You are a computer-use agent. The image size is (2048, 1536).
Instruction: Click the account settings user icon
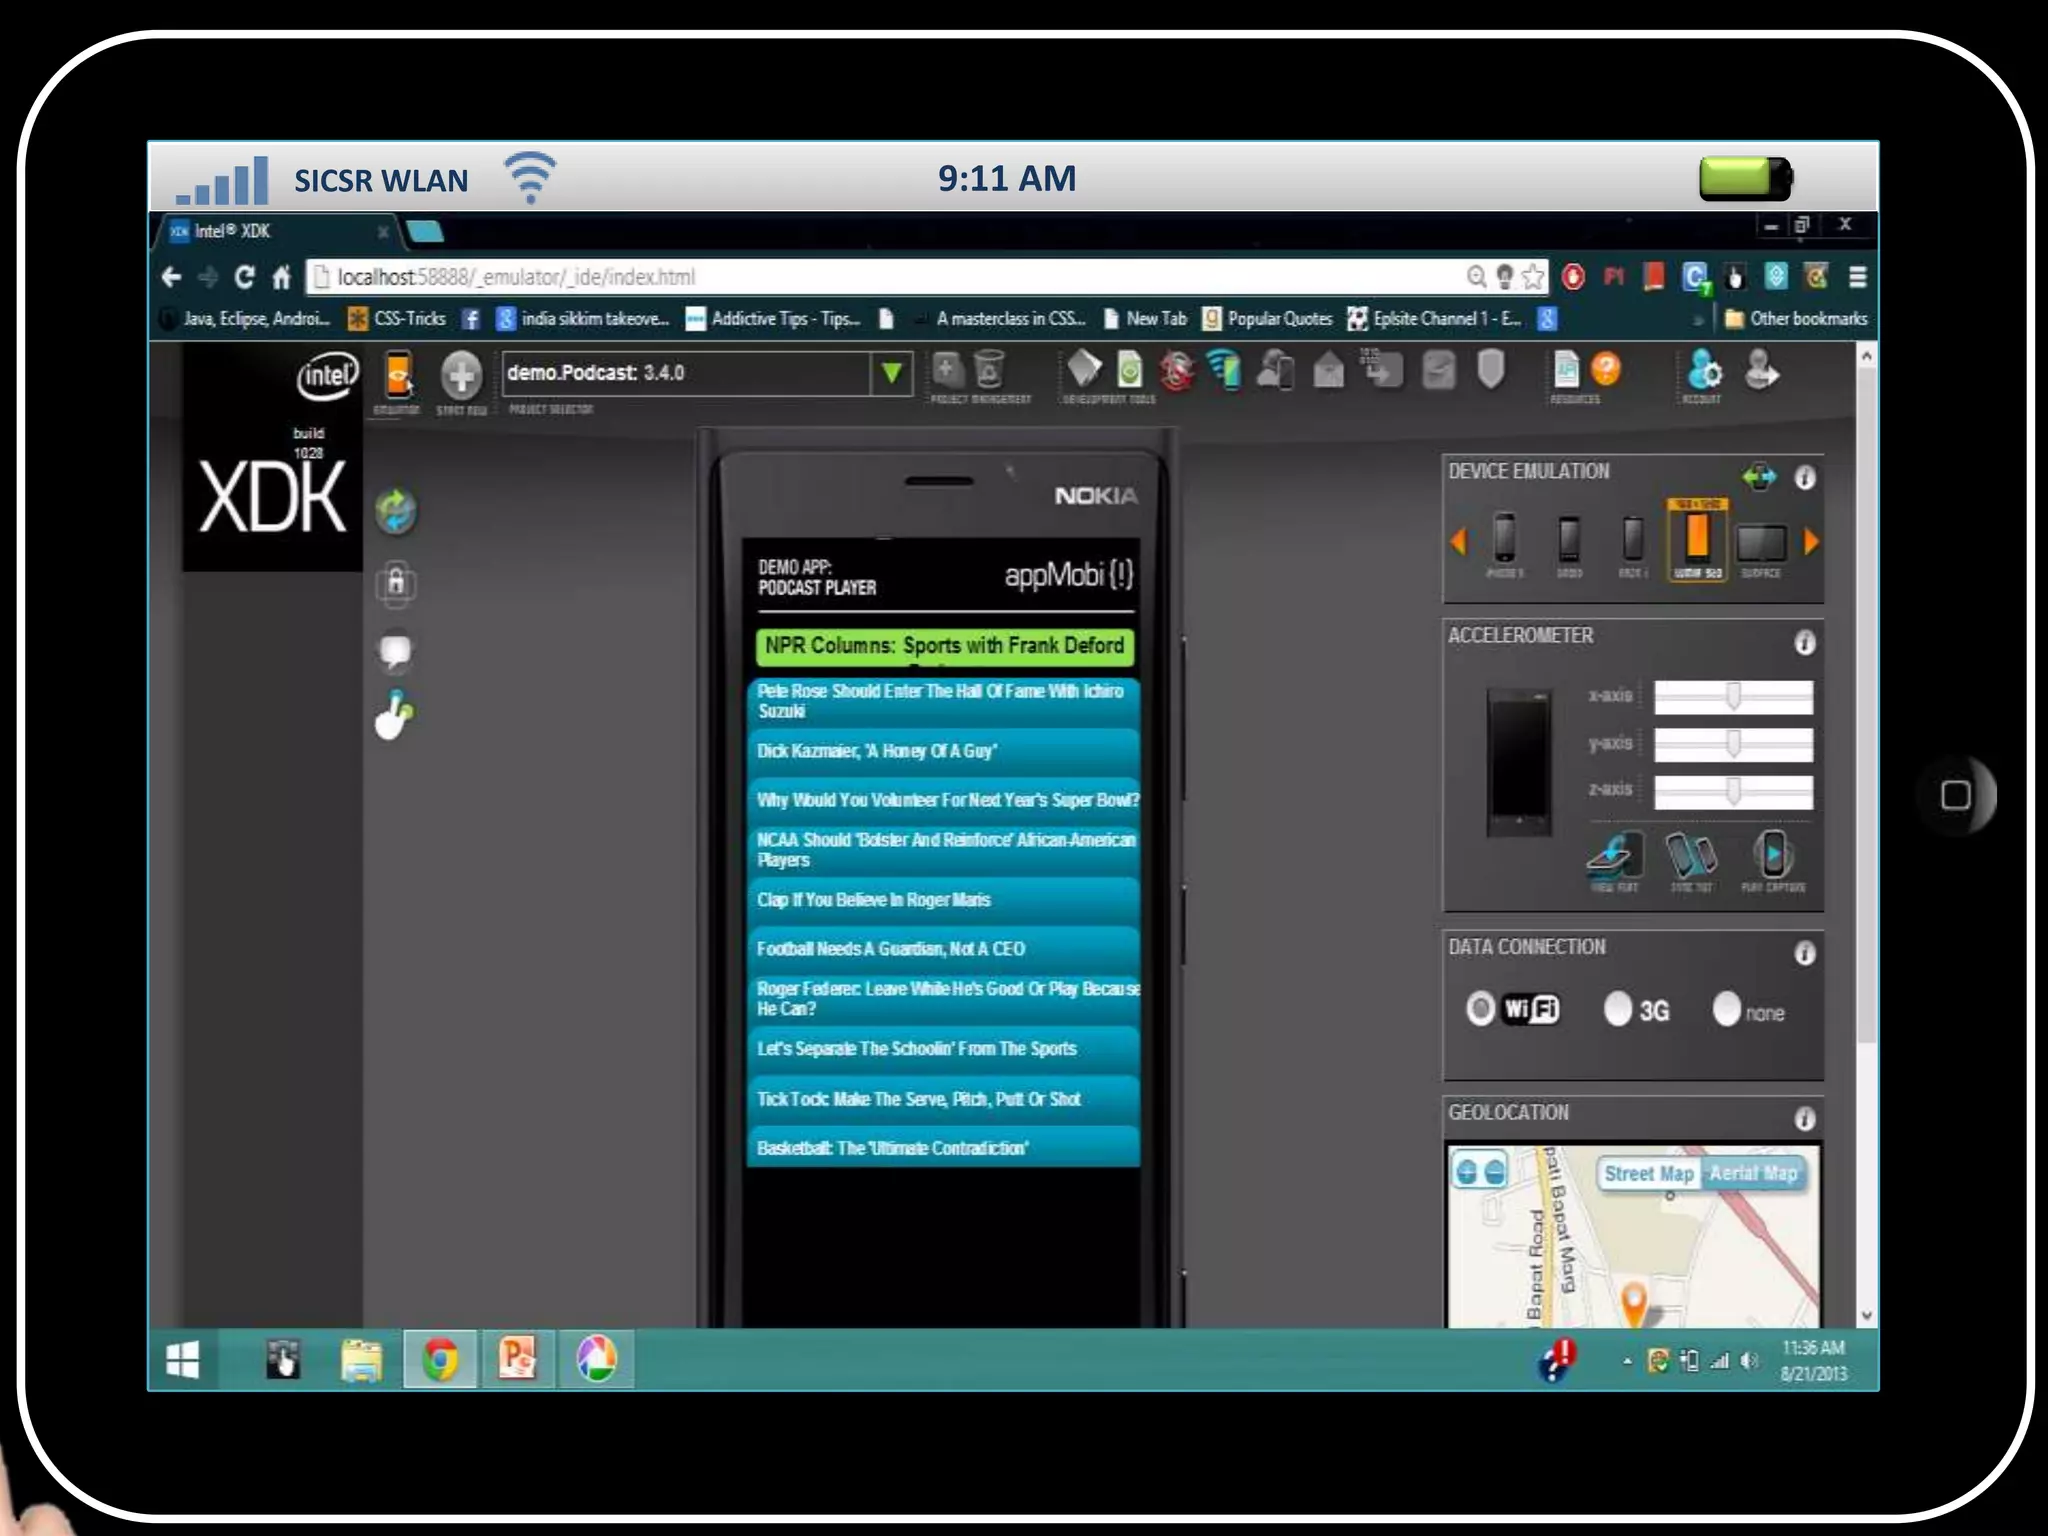(1703, 371)
